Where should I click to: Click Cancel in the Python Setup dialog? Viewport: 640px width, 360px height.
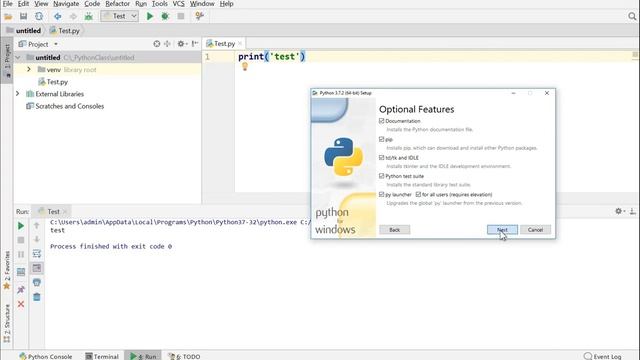(535, 230)
